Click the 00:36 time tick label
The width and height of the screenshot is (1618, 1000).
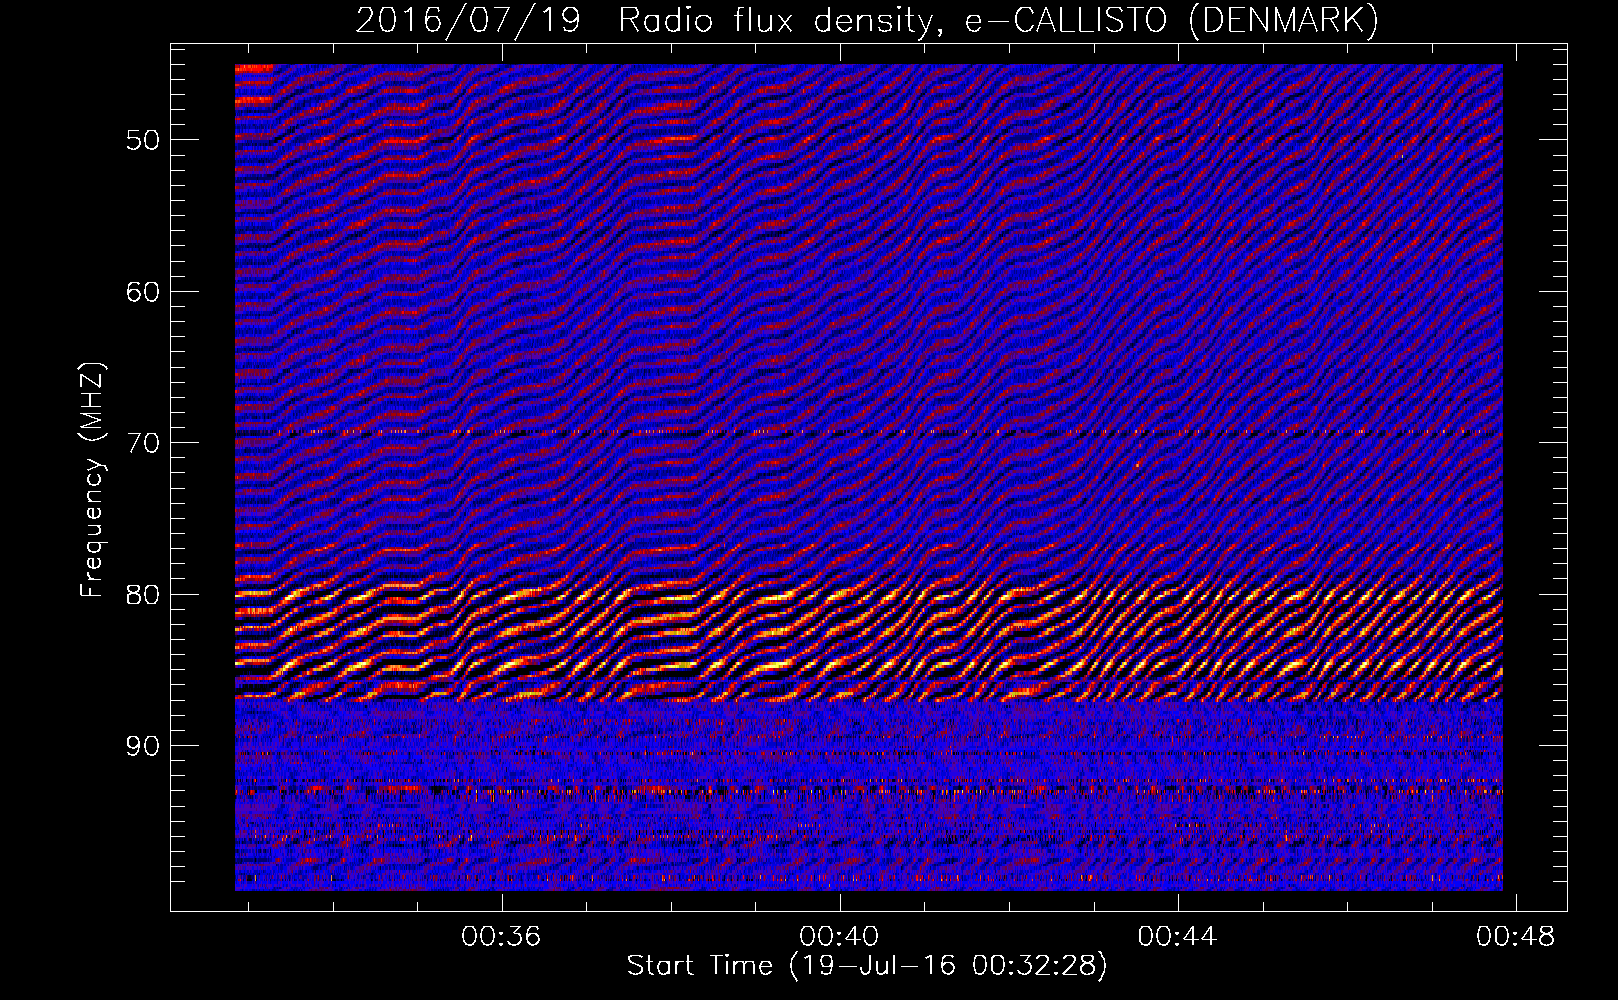click(x=501, y=936)
